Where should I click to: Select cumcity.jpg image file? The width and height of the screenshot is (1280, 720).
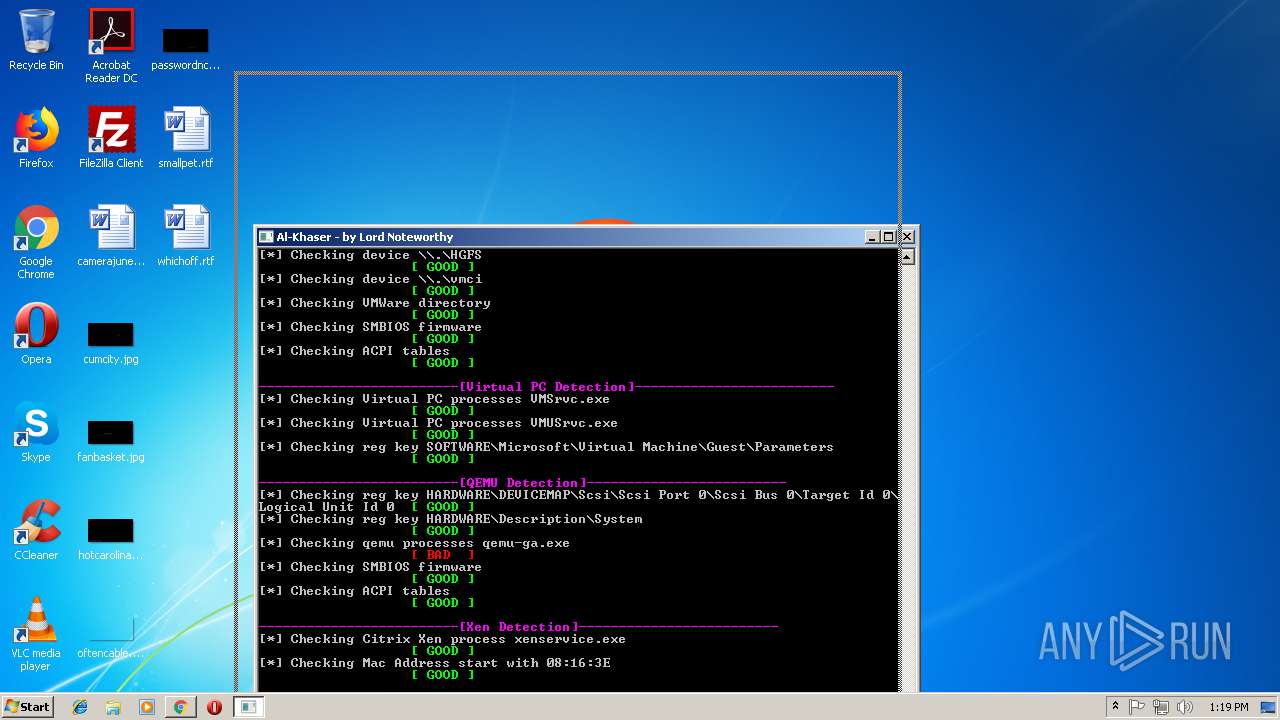111,341
